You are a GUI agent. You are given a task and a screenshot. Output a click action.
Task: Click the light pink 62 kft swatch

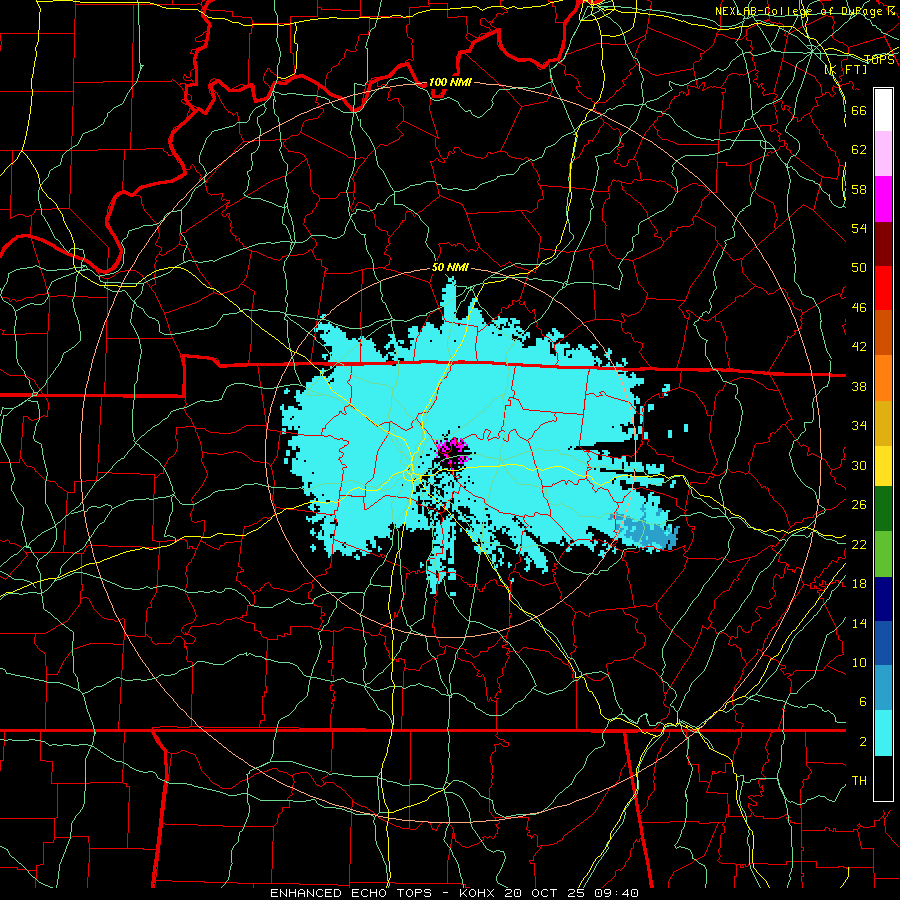pos(883,154)
